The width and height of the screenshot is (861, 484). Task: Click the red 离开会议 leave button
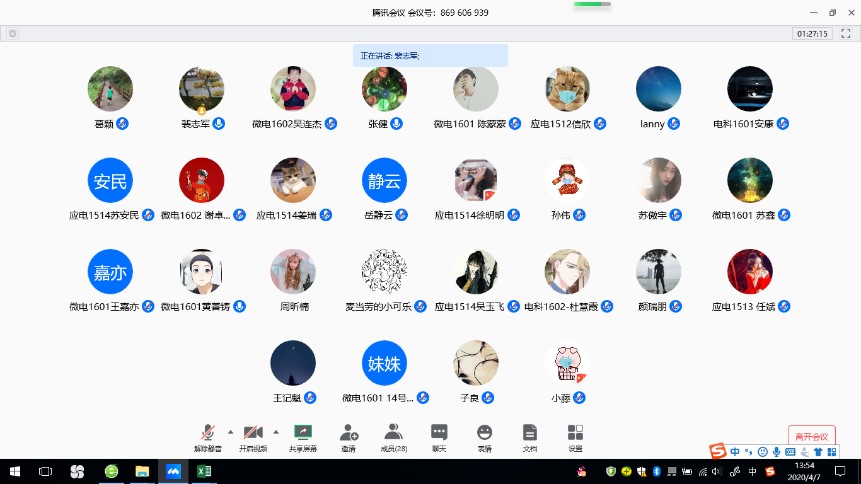point(811,436)
